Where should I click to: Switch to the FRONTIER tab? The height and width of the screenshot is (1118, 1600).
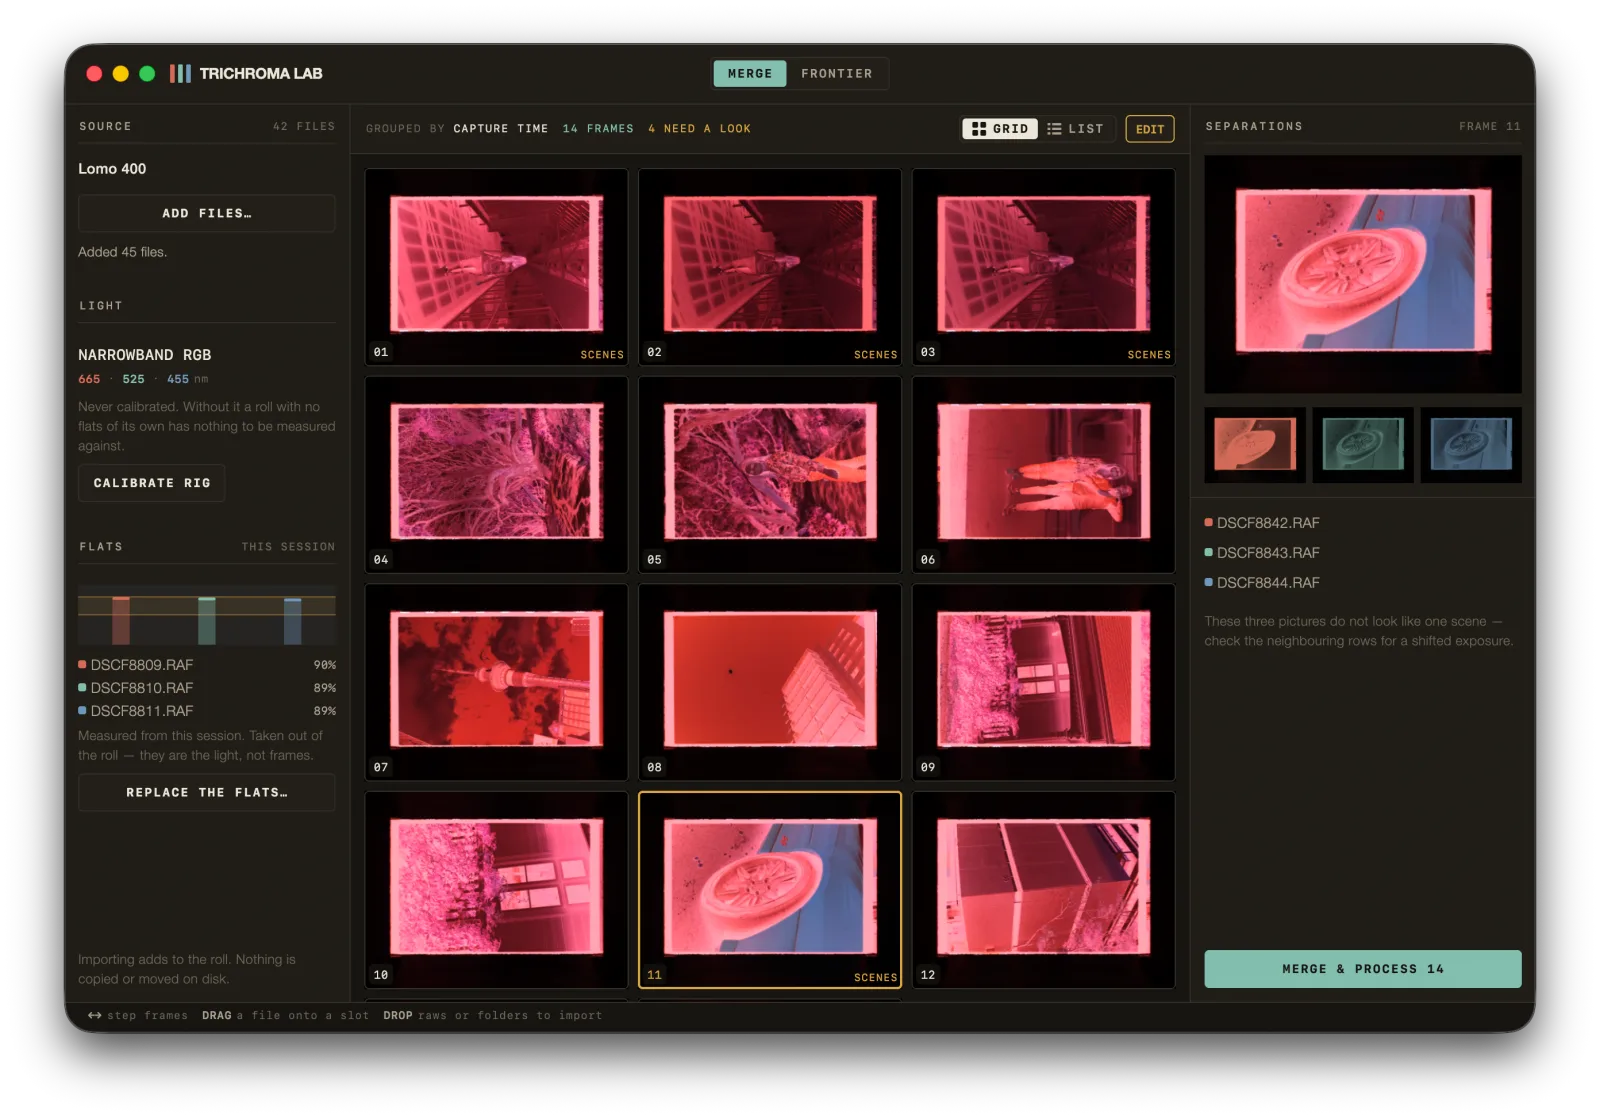(836, 73)
